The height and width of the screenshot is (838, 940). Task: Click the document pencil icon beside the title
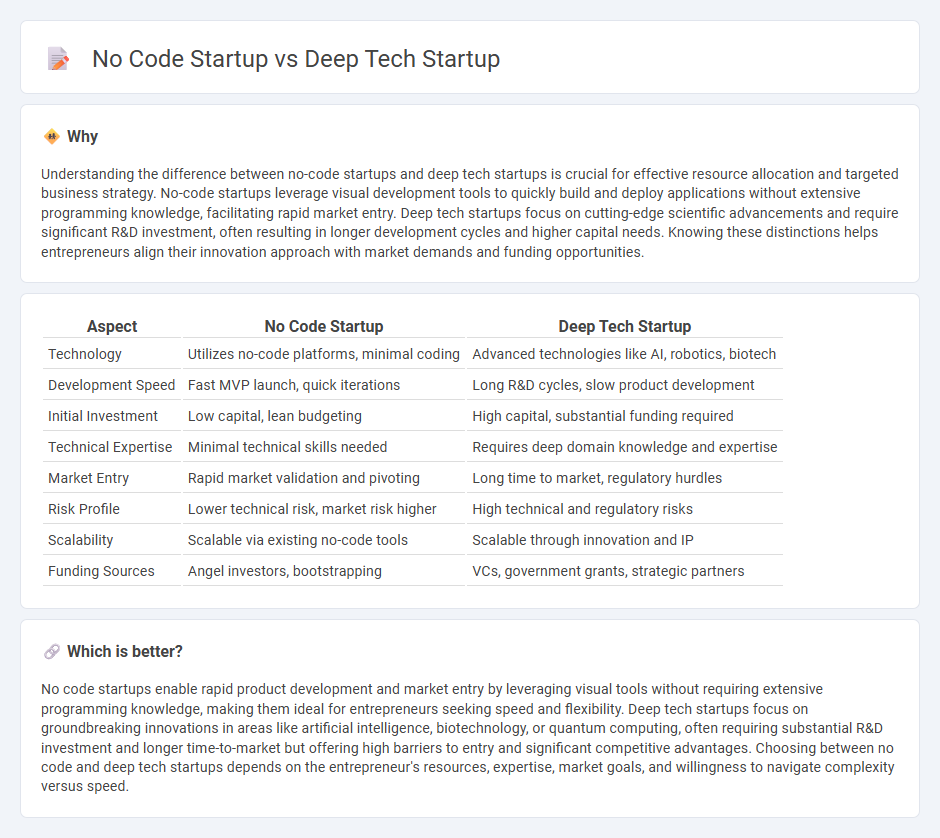(58, 59)
